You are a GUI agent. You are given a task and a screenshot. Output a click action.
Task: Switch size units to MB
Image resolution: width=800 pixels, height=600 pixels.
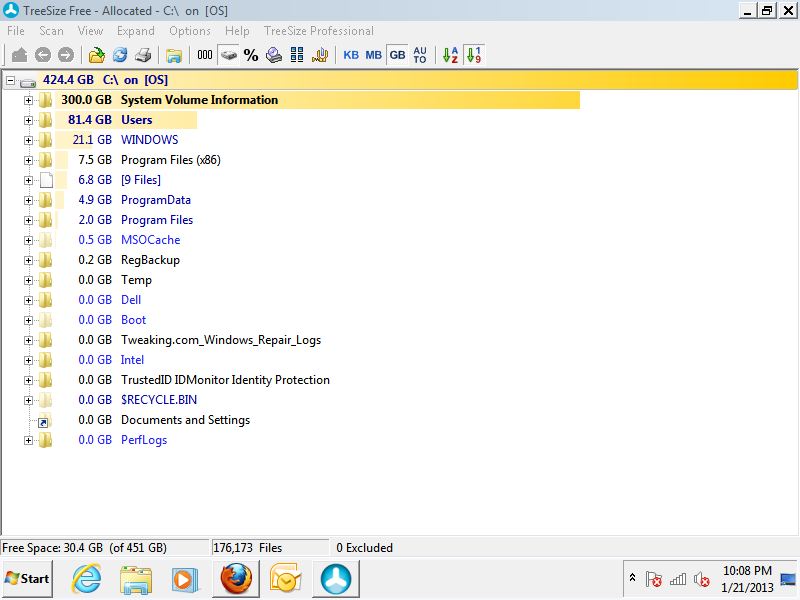373,55
